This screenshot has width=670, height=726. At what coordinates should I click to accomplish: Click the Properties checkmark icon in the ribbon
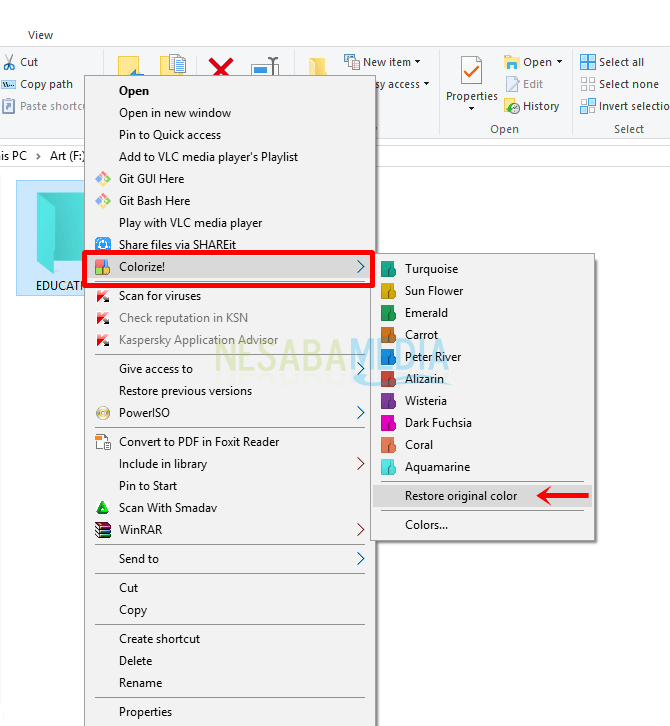click(x=471, y=70)
